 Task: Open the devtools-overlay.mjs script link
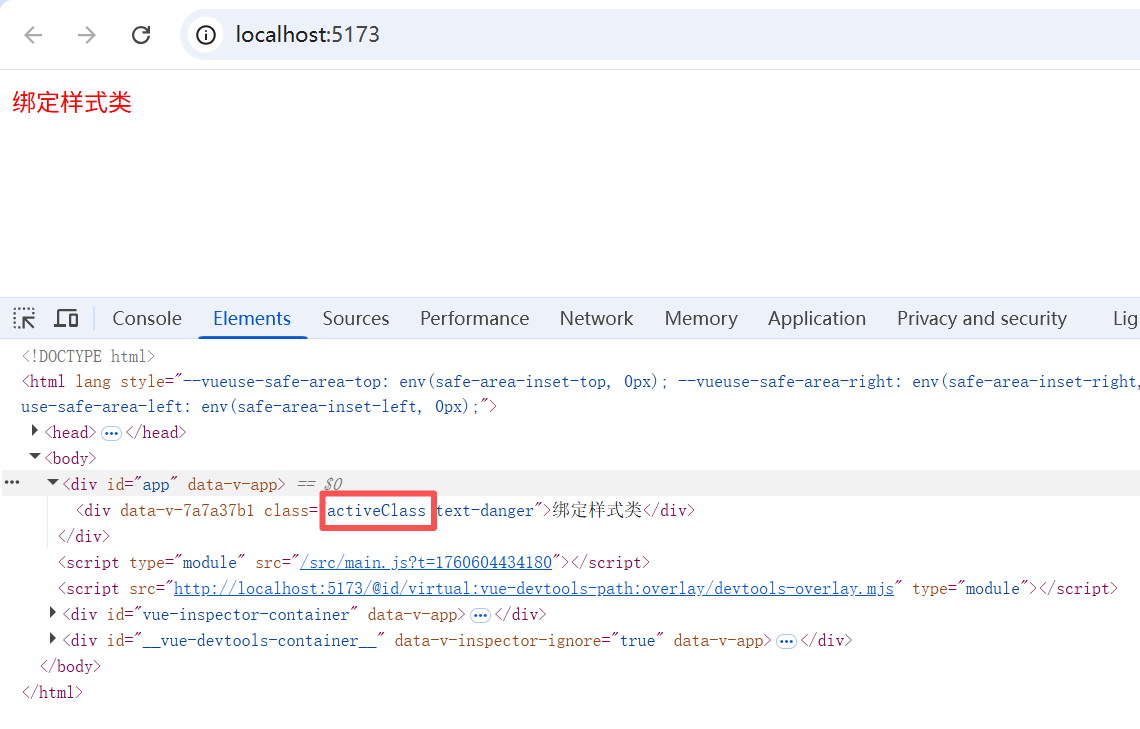click(534, 589)
